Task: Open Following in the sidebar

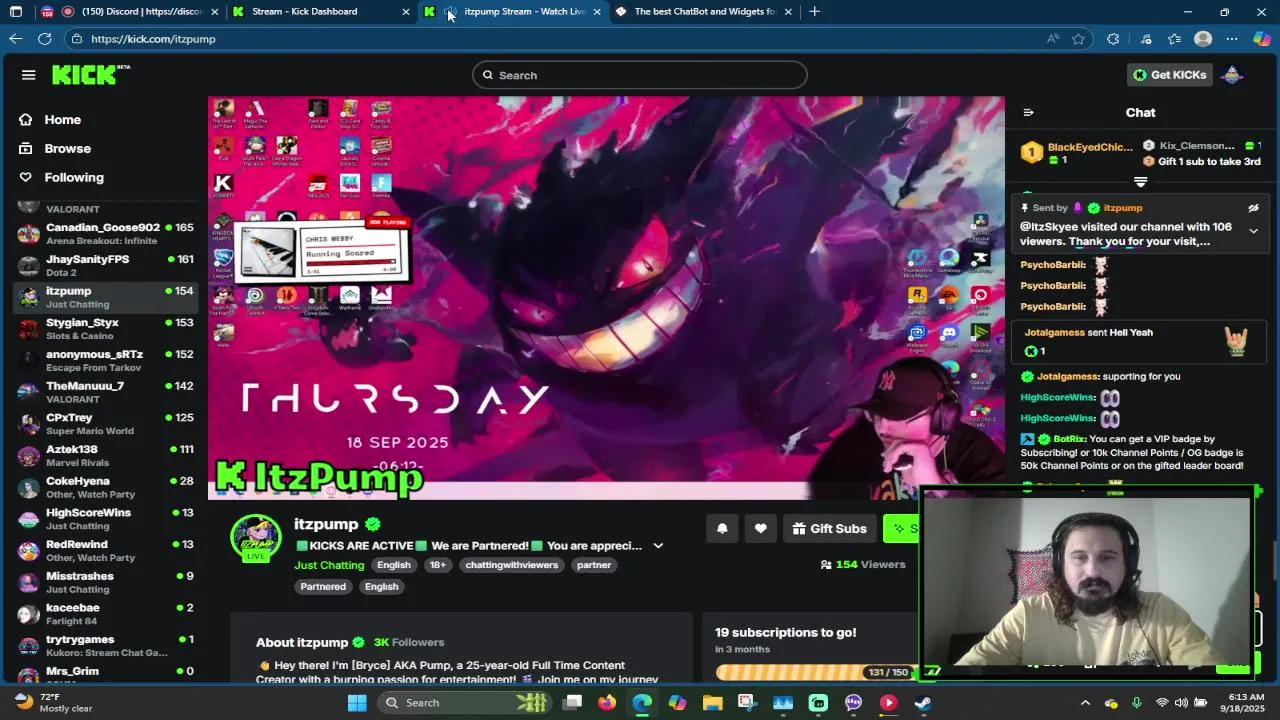Action: (x=74, y=177)
